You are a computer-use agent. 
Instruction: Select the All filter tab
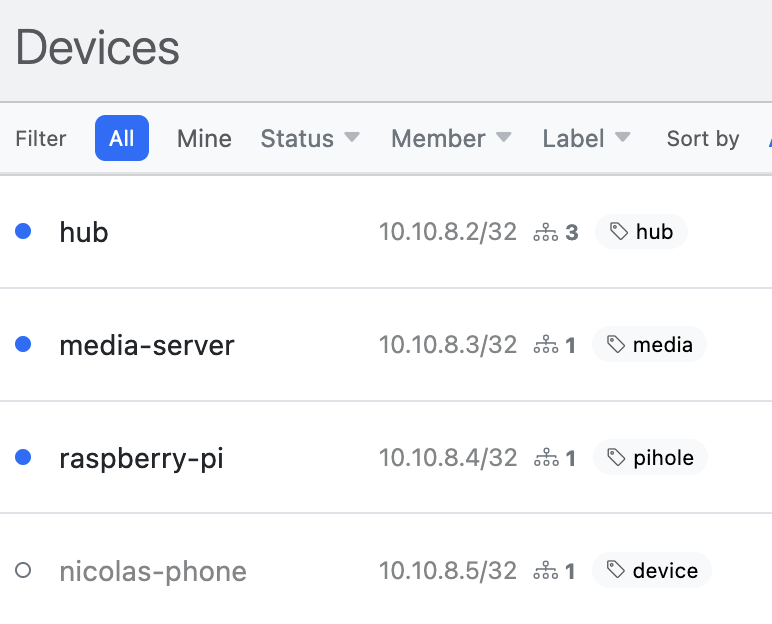122,138
